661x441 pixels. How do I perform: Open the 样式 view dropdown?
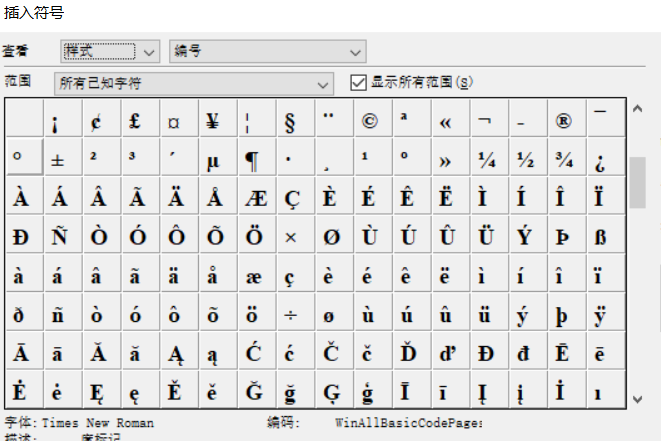click(x=110, y=51)
